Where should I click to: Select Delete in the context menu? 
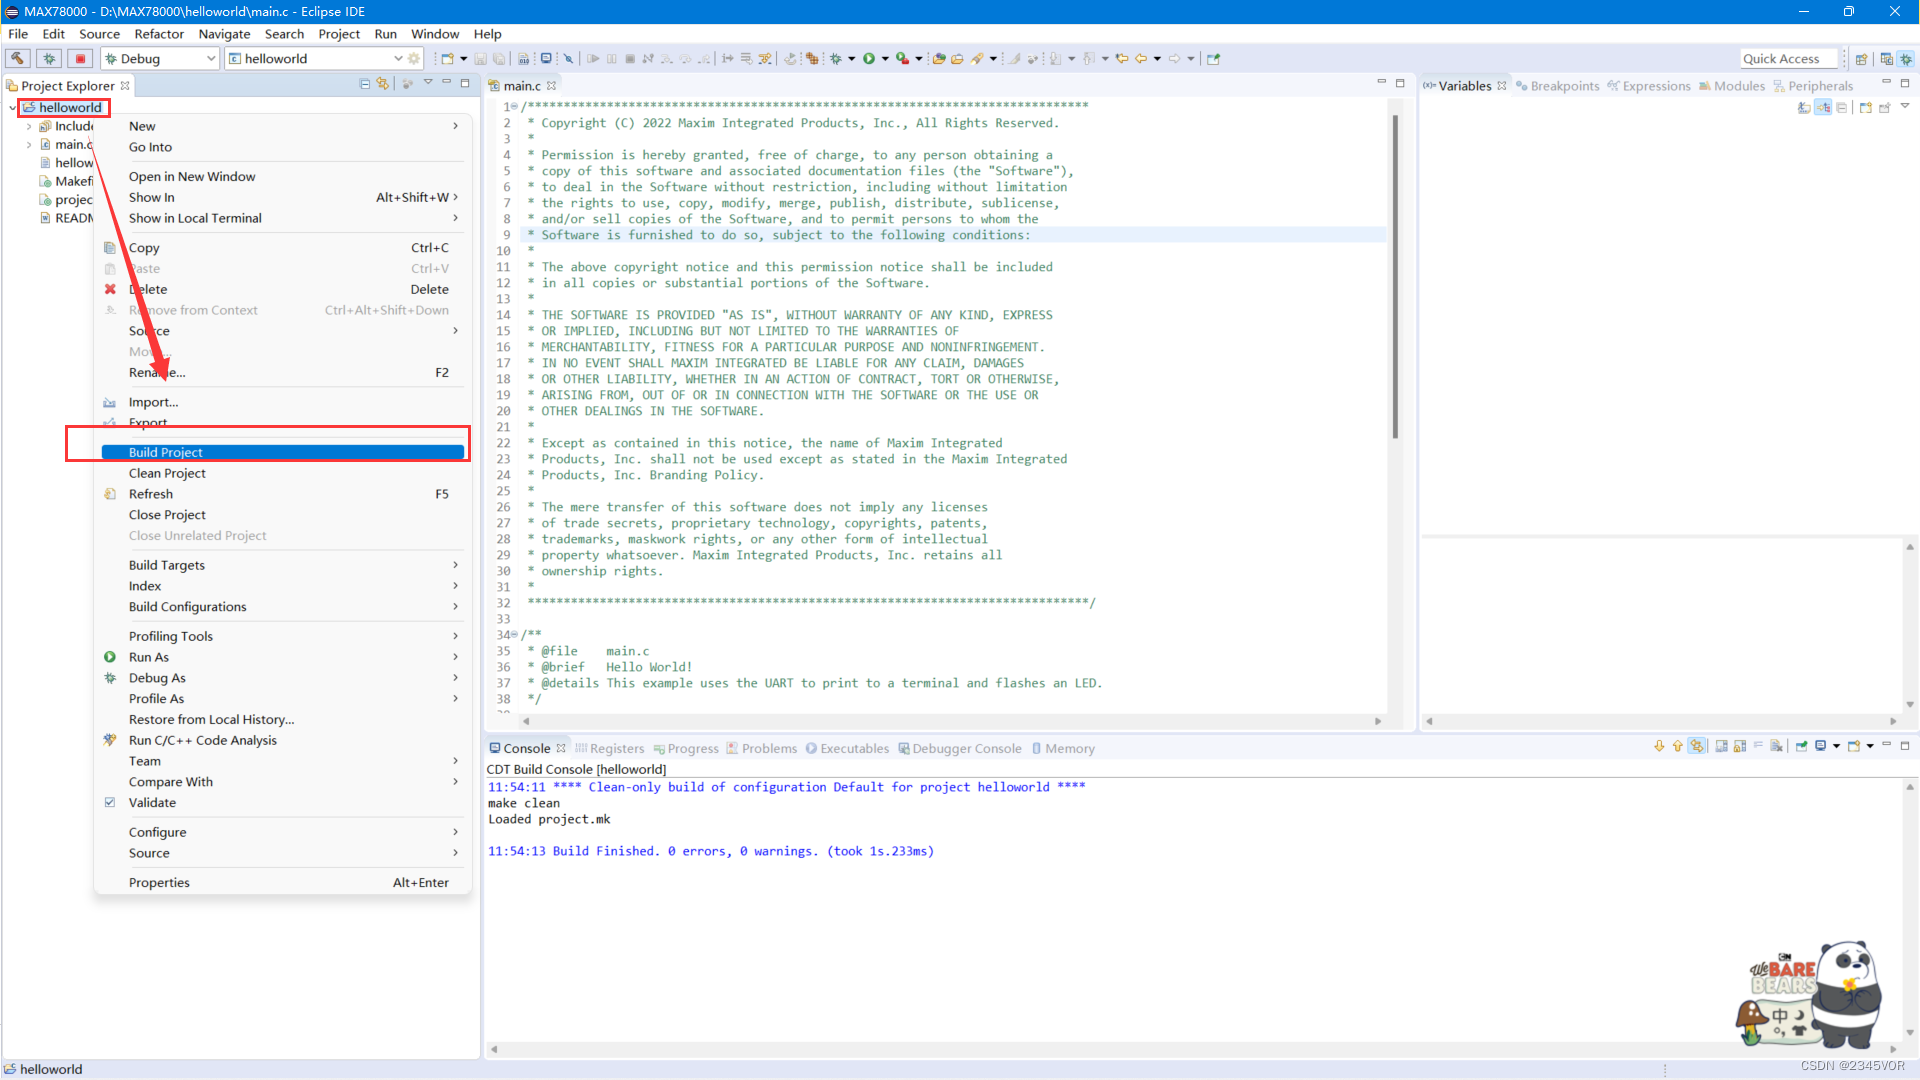coord(284,290)
